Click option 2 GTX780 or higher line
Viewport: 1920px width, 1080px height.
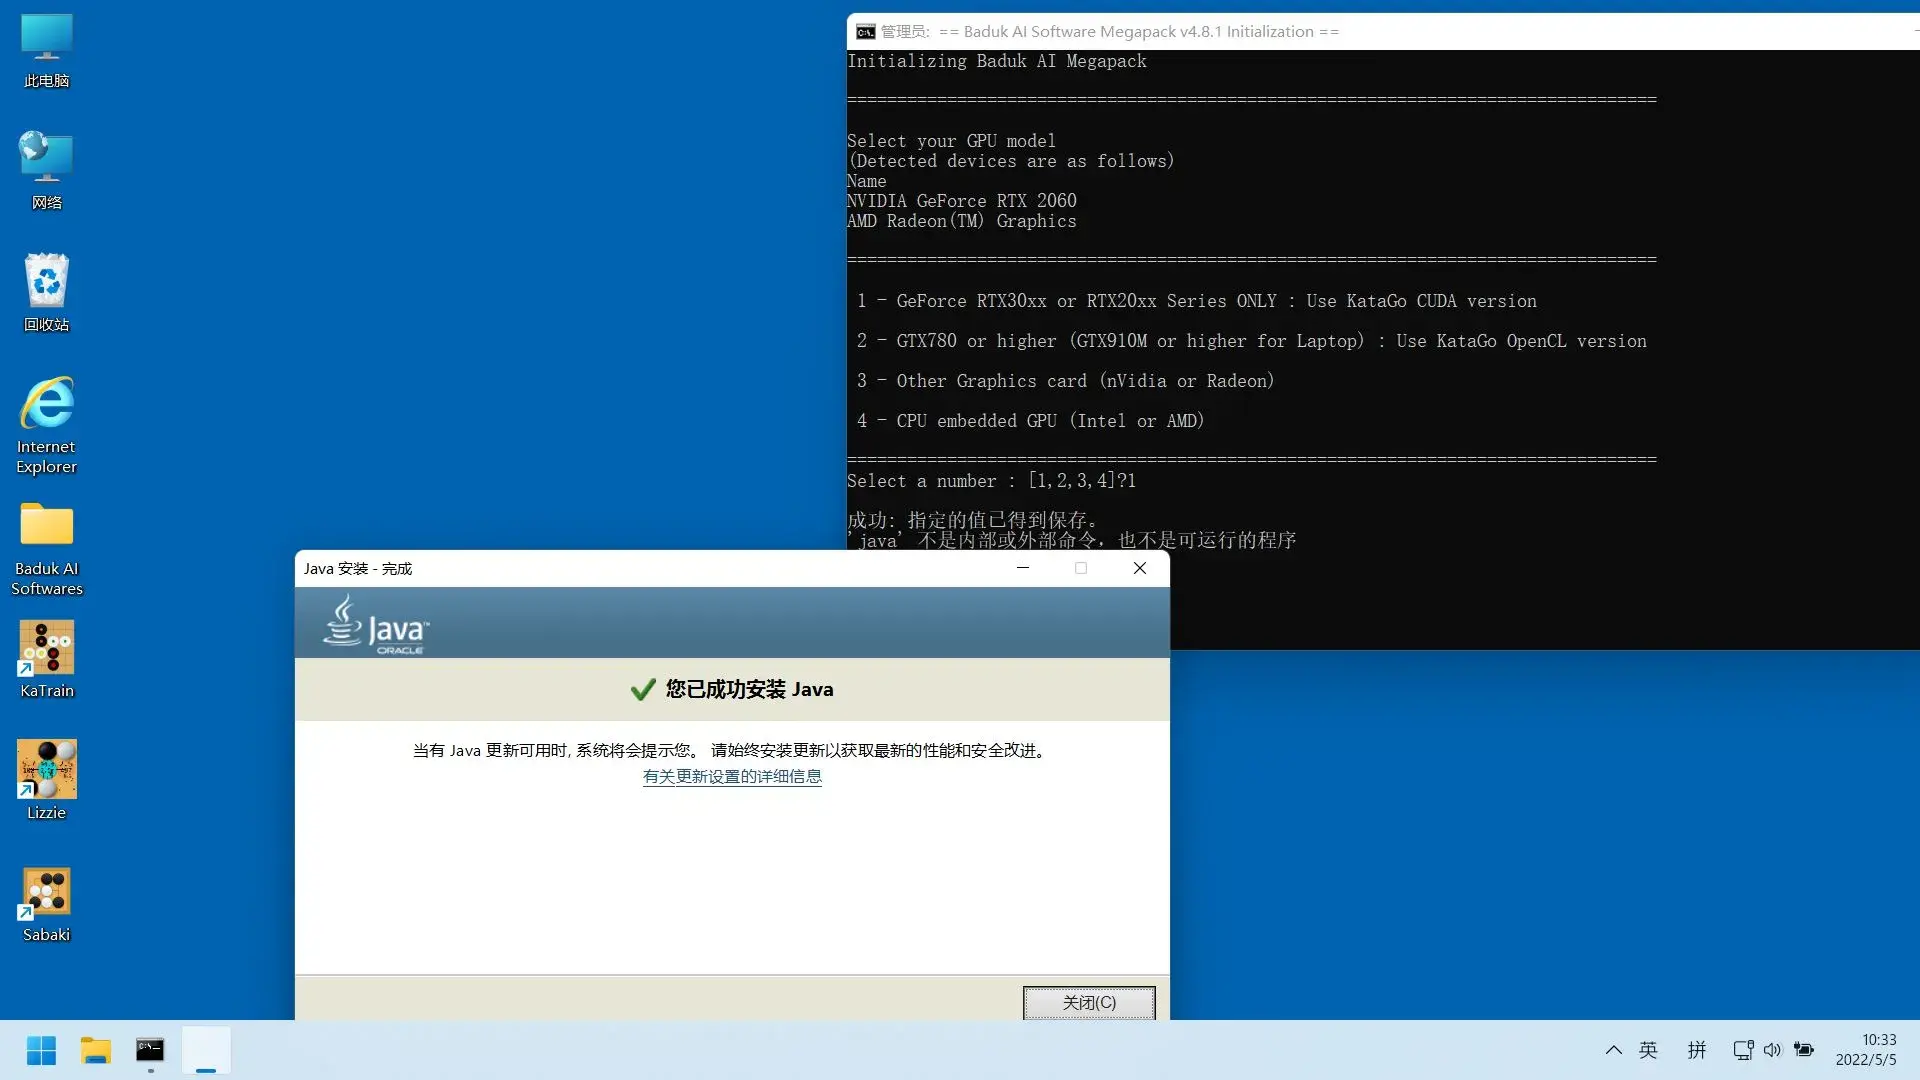point(1252,341)
